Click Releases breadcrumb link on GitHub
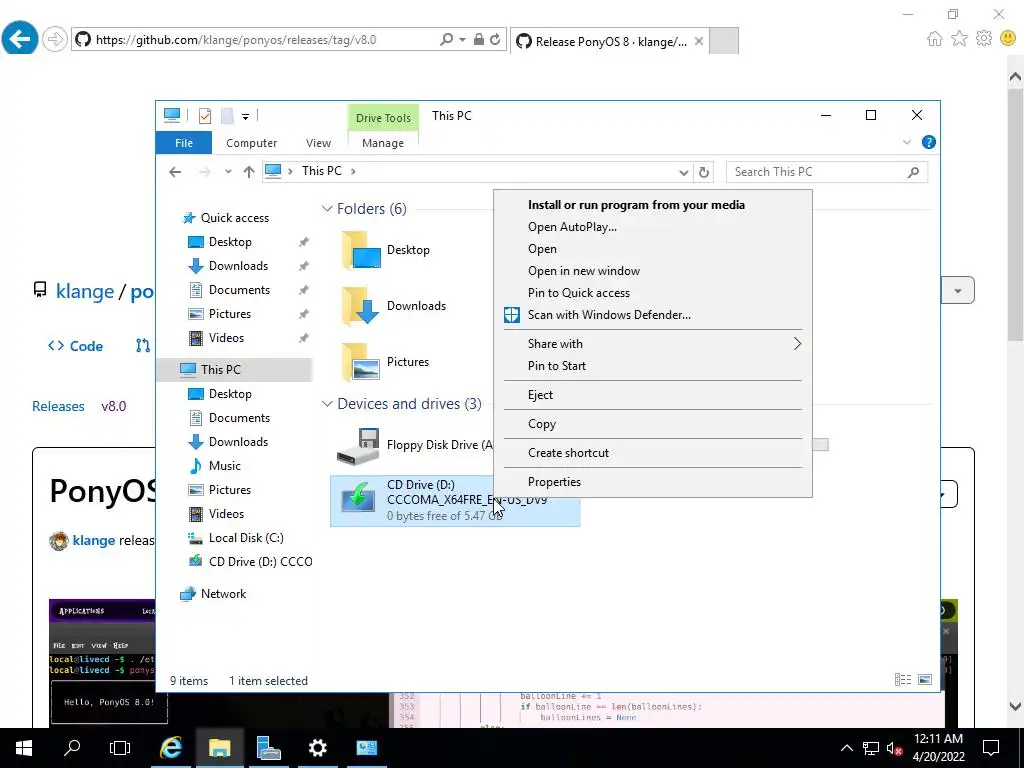Viewport: 1024px width, 768px height. [x=58, y=406]
